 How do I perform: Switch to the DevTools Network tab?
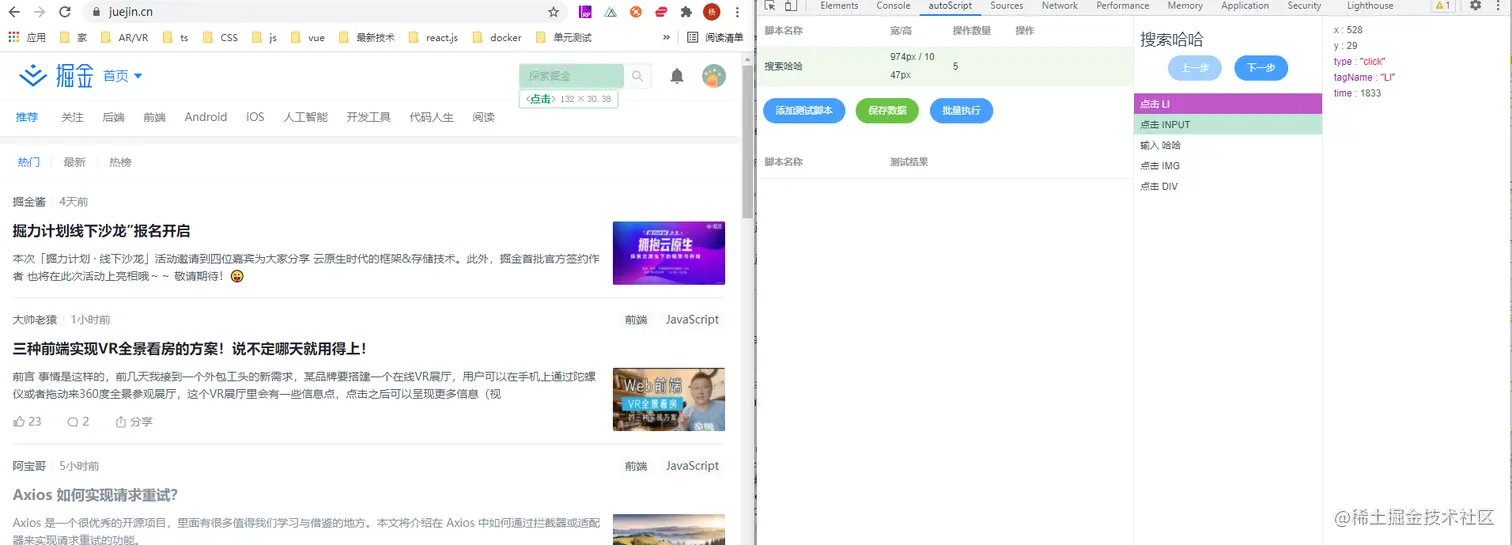[x=1059, y=6]
